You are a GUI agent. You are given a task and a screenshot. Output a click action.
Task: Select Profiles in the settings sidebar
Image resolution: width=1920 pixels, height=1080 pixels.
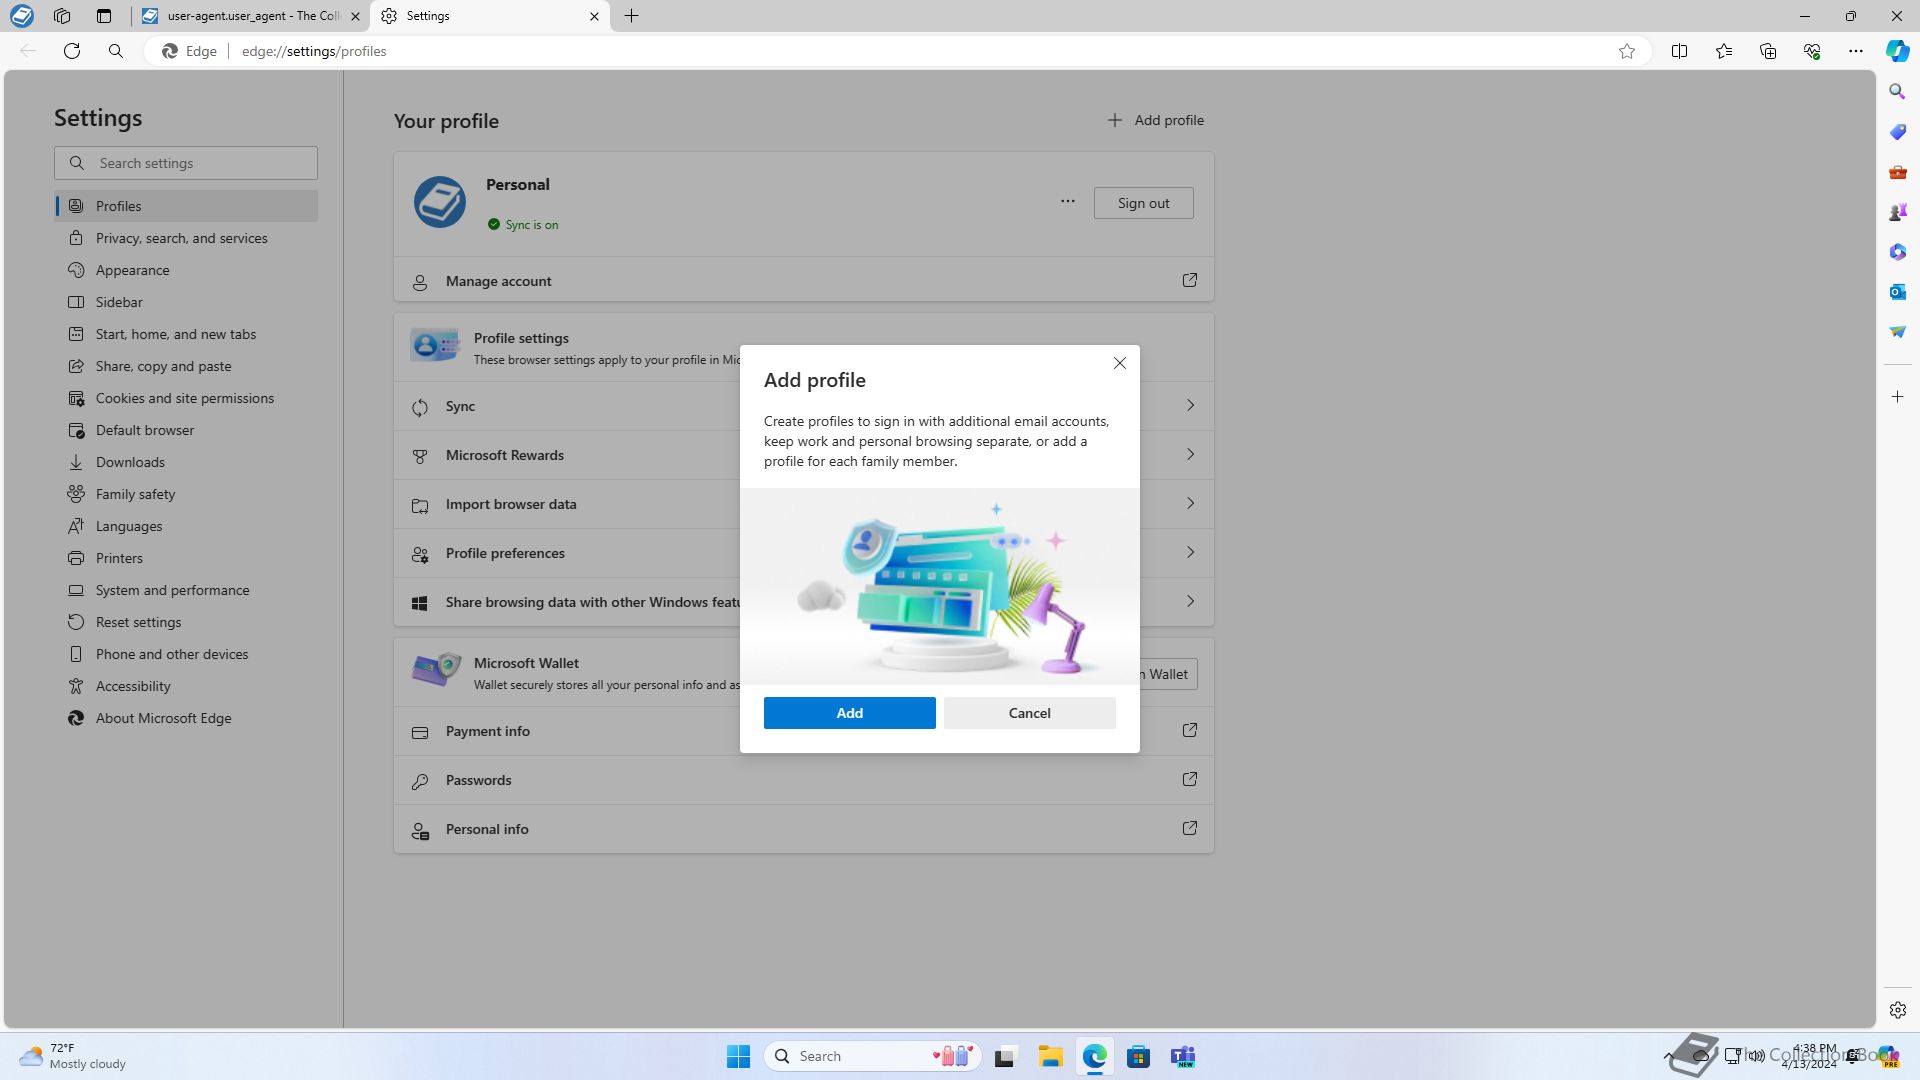tap(186, 206)
